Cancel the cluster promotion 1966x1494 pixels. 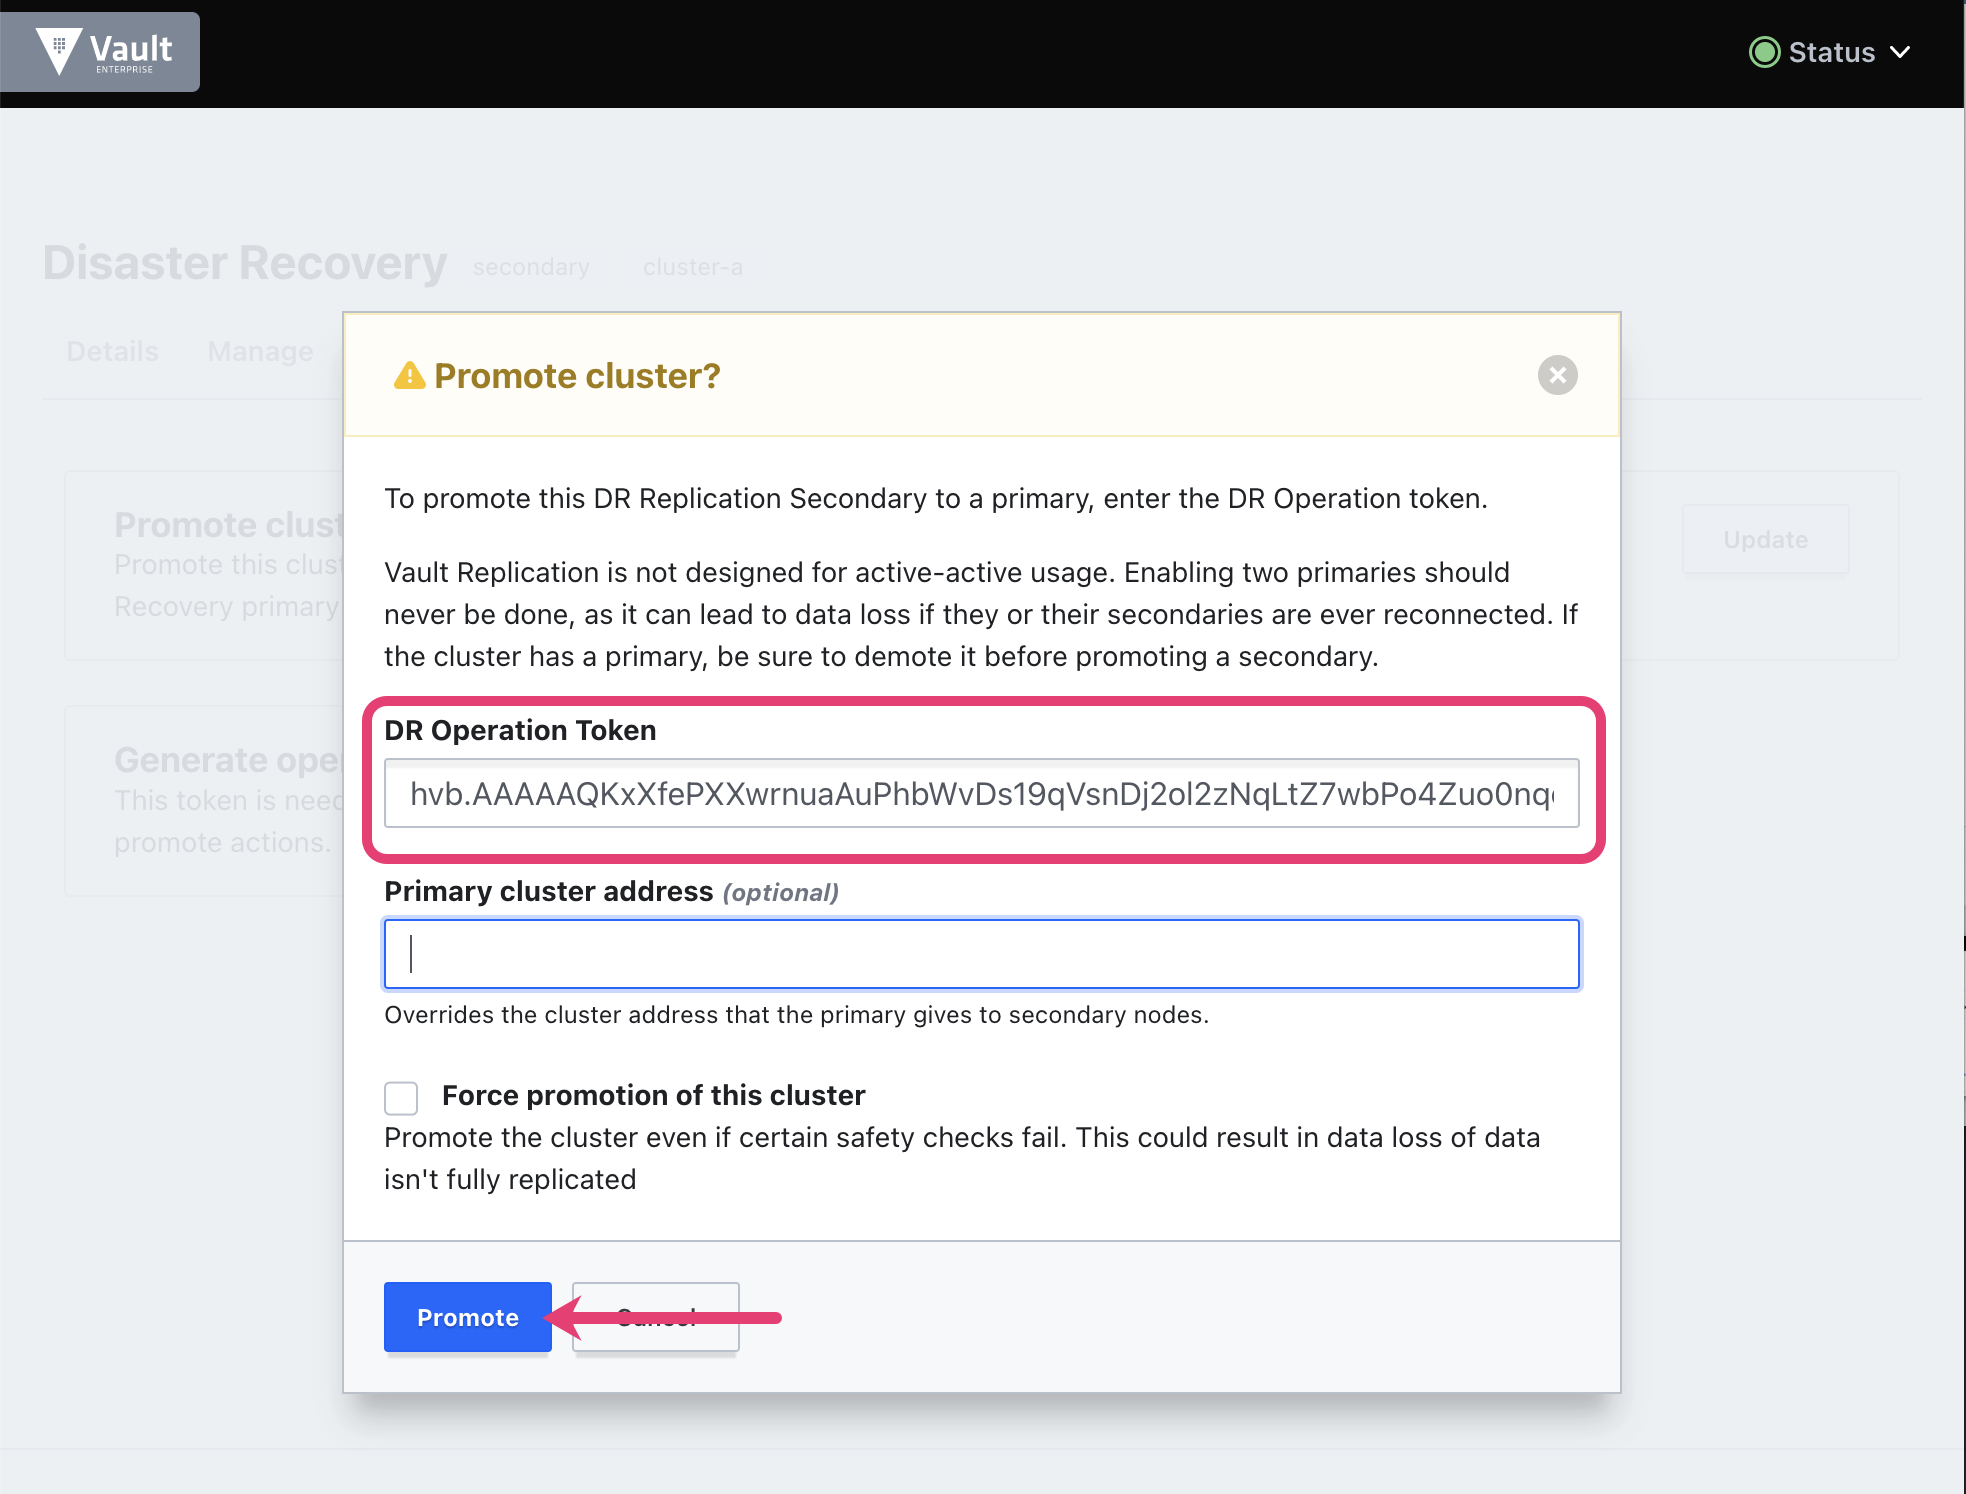(x=655, y=1317)
